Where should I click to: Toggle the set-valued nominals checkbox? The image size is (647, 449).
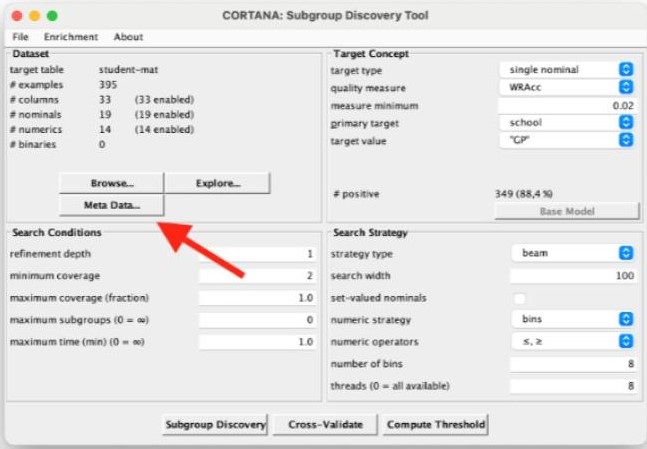pos(519,298)
